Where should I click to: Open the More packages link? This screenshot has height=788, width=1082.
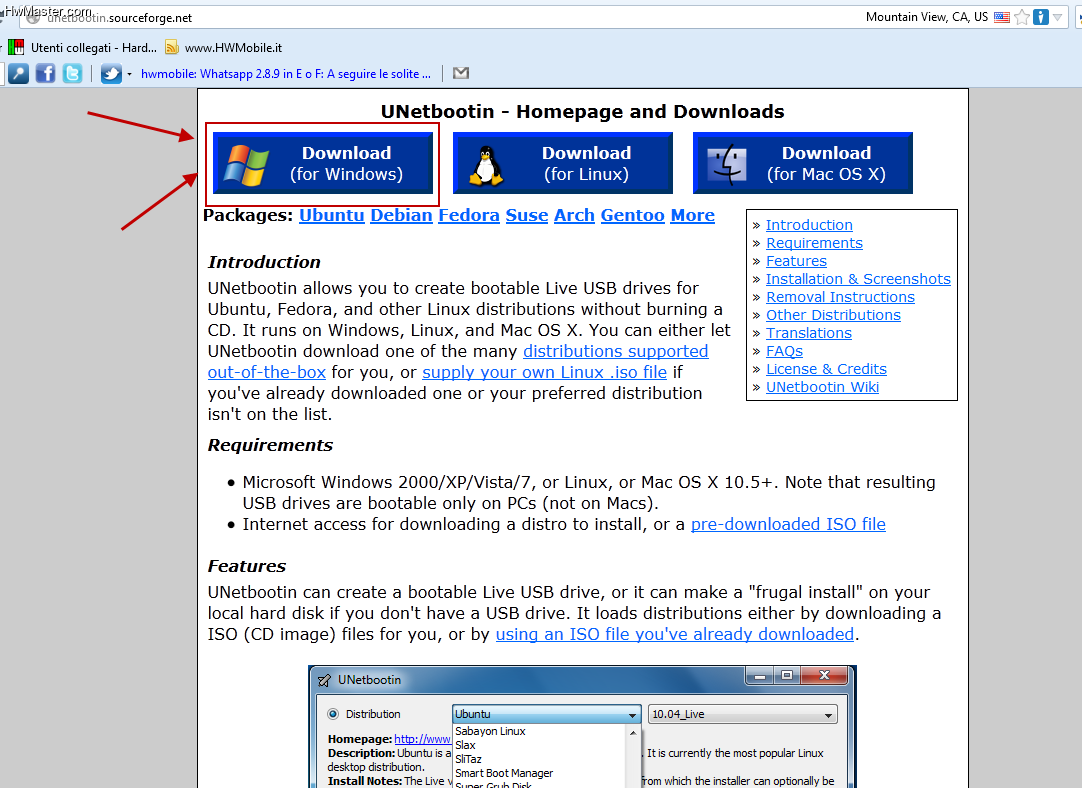[x=693, y=215]
